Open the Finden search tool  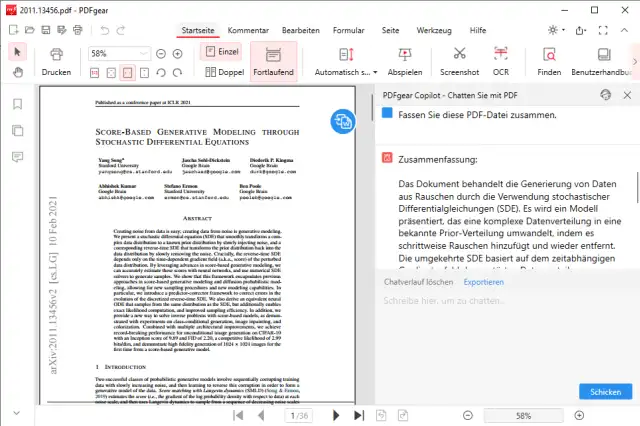549,54
